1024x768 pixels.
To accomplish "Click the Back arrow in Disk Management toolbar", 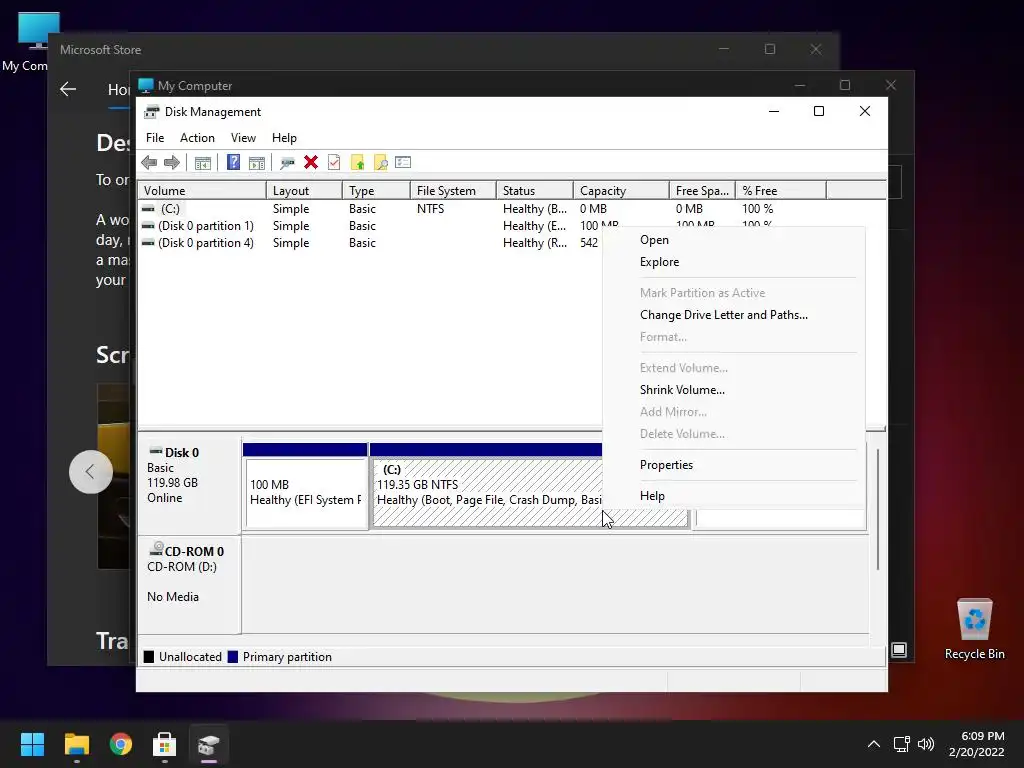I will (149, 163).
